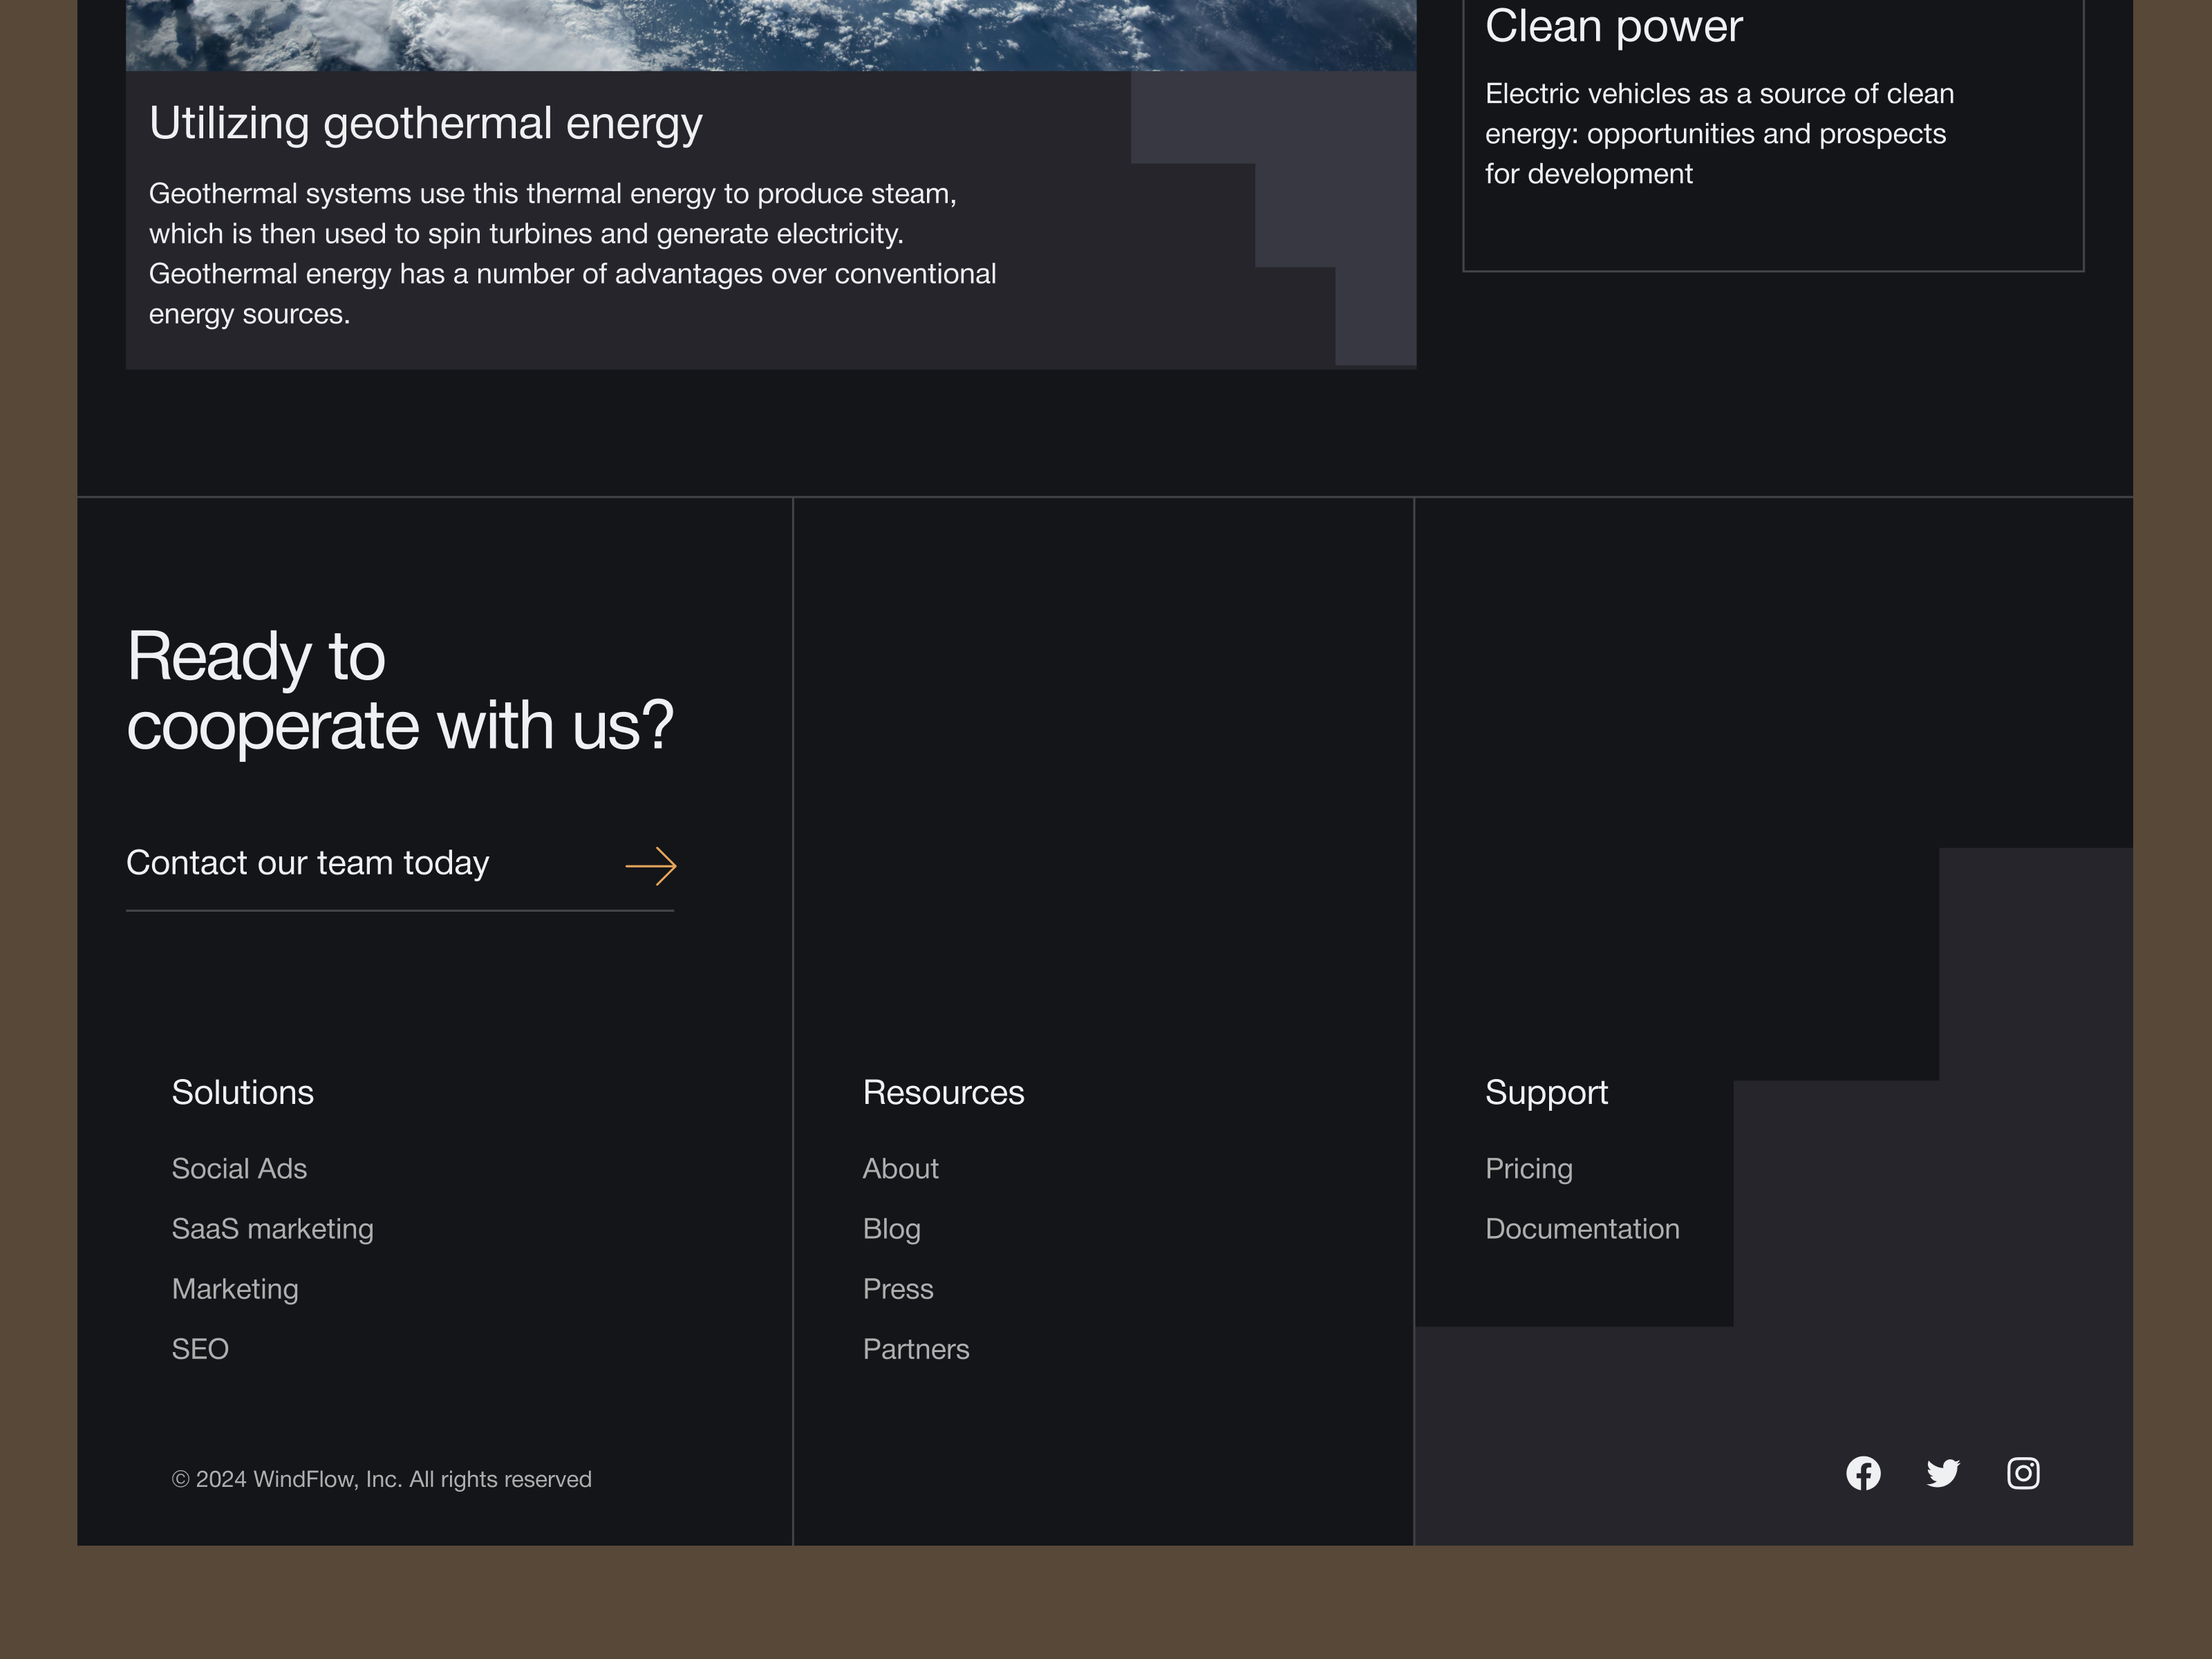This screenshot has height=1659, width=2212.
Task: Open the Social Ads link
Action: [x=239, y=1169]
